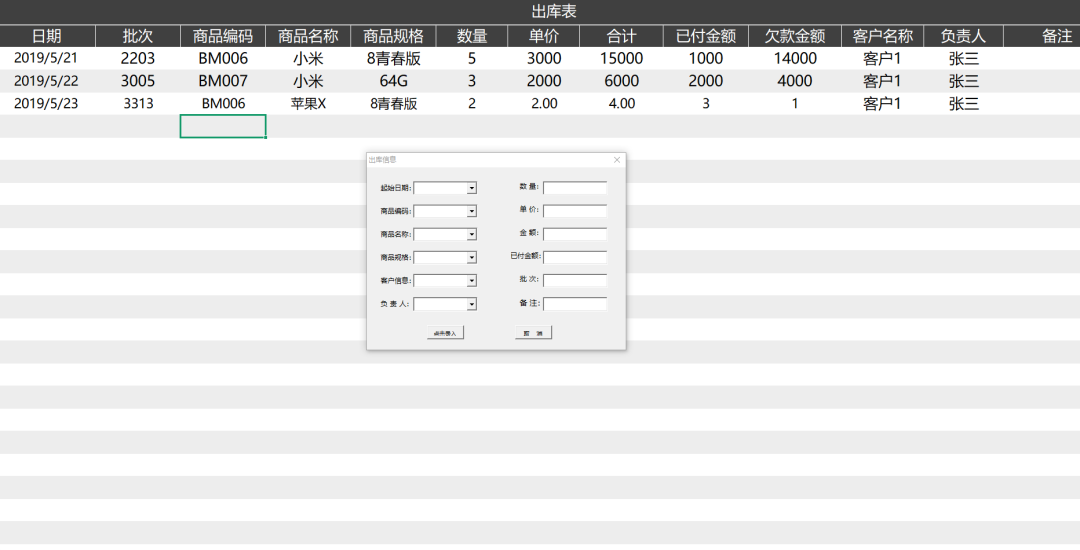Select the 出库表 title bar cell
Screen dimensions: 1080x550
(540, 12)
